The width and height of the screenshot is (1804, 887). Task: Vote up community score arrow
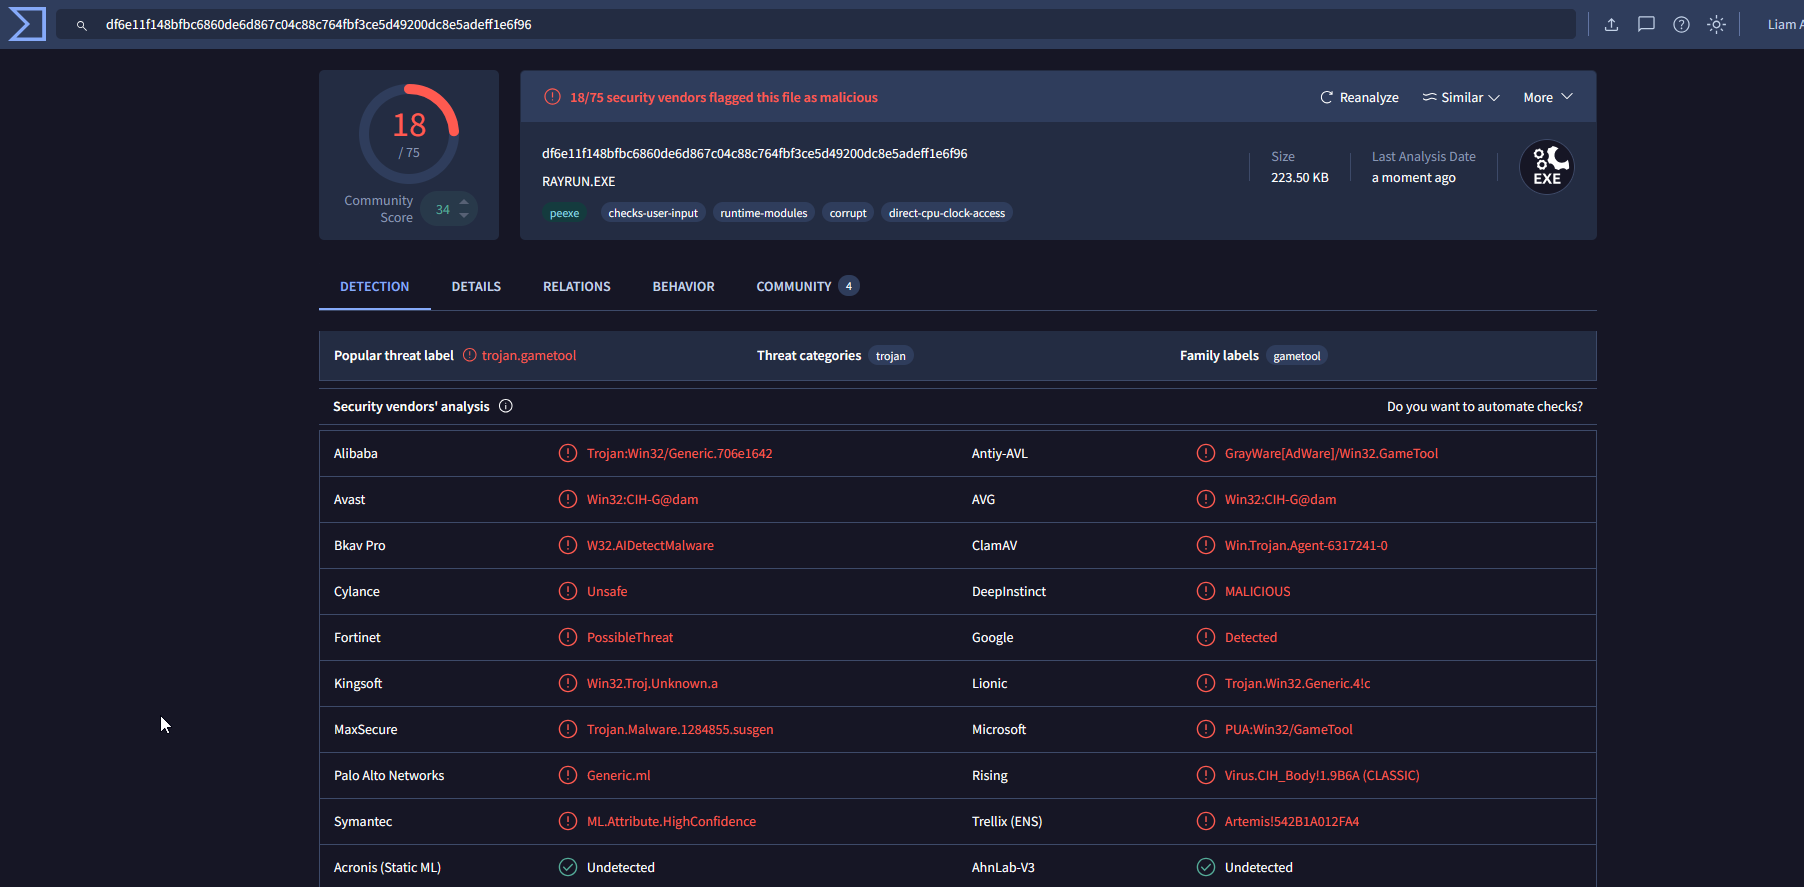pyautogui.click(x=464, y=202)
